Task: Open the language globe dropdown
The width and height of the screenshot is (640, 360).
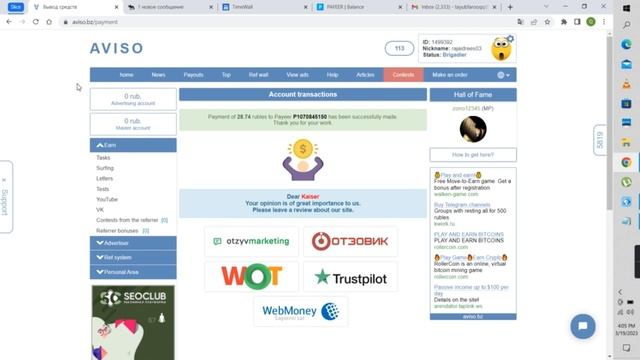Action: pyautogui.click(x=503, y=75)
